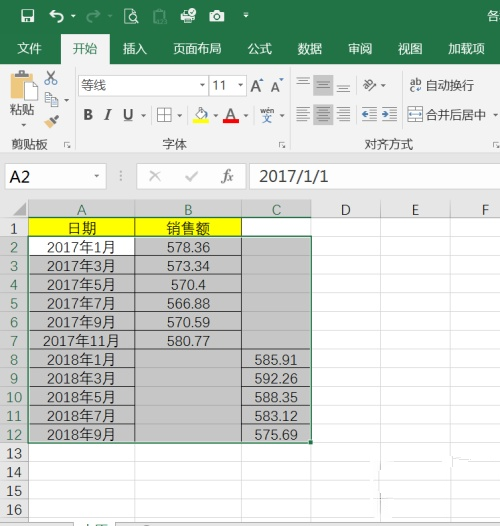This screenshot has width=500, height=526.
Task: Open the 剪贴板 dialog launcher
Action: pos(67,145)
